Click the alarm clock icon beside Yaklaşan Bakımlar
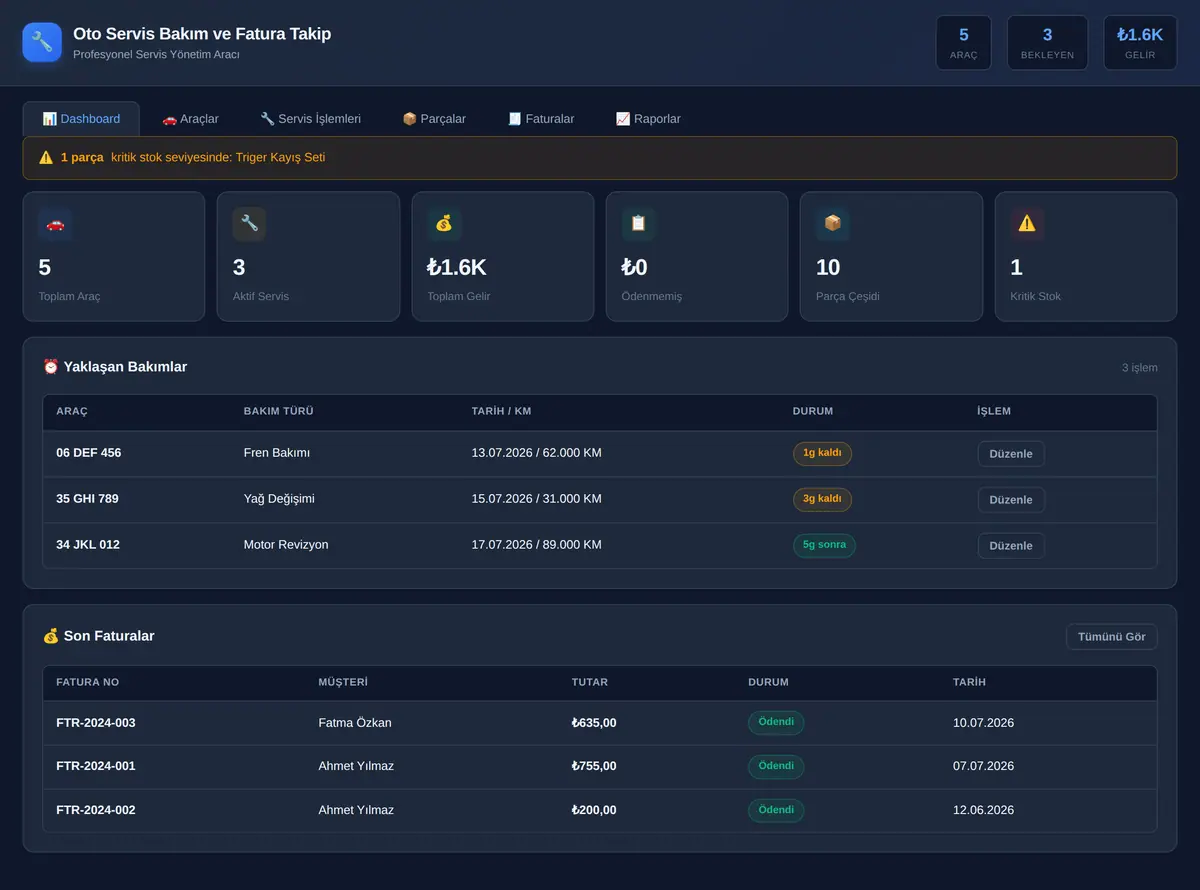The height and width of the screenshot is (890, 1200). point(51,367)
